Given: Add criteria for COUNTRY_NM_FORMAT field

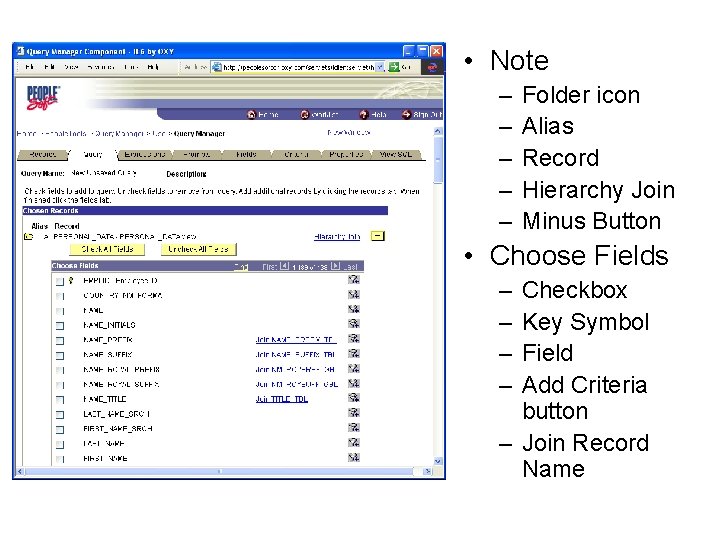Looking at the screenshot, I should (354, 294).
